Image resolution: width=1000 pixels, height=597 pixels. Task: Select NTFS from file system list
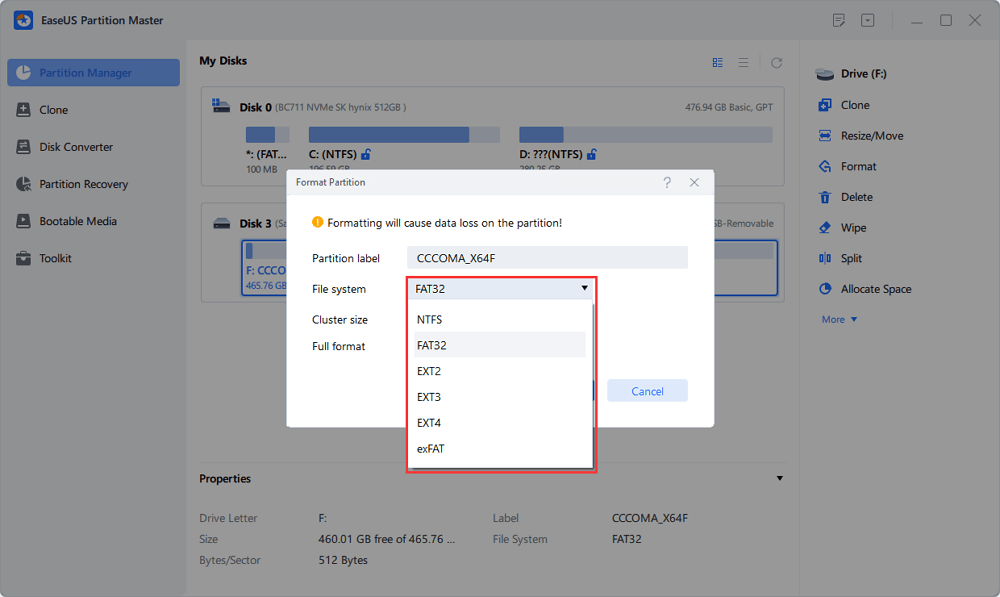pos(500,319)
